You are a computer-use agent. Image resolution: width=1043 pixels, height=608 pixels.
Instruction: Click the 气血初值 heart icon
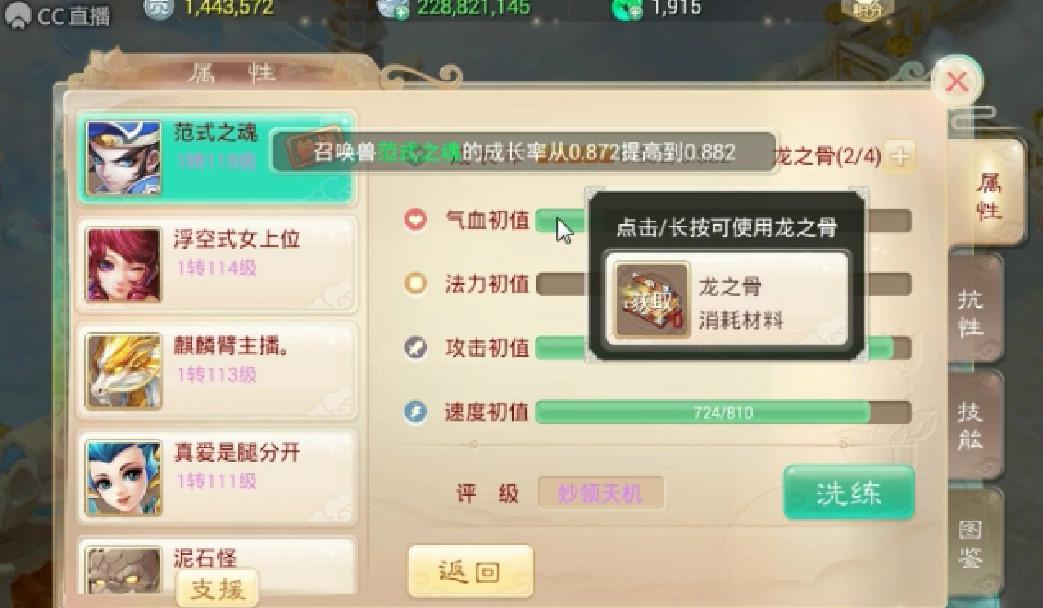pyautogui.click(x=416, y=220)
